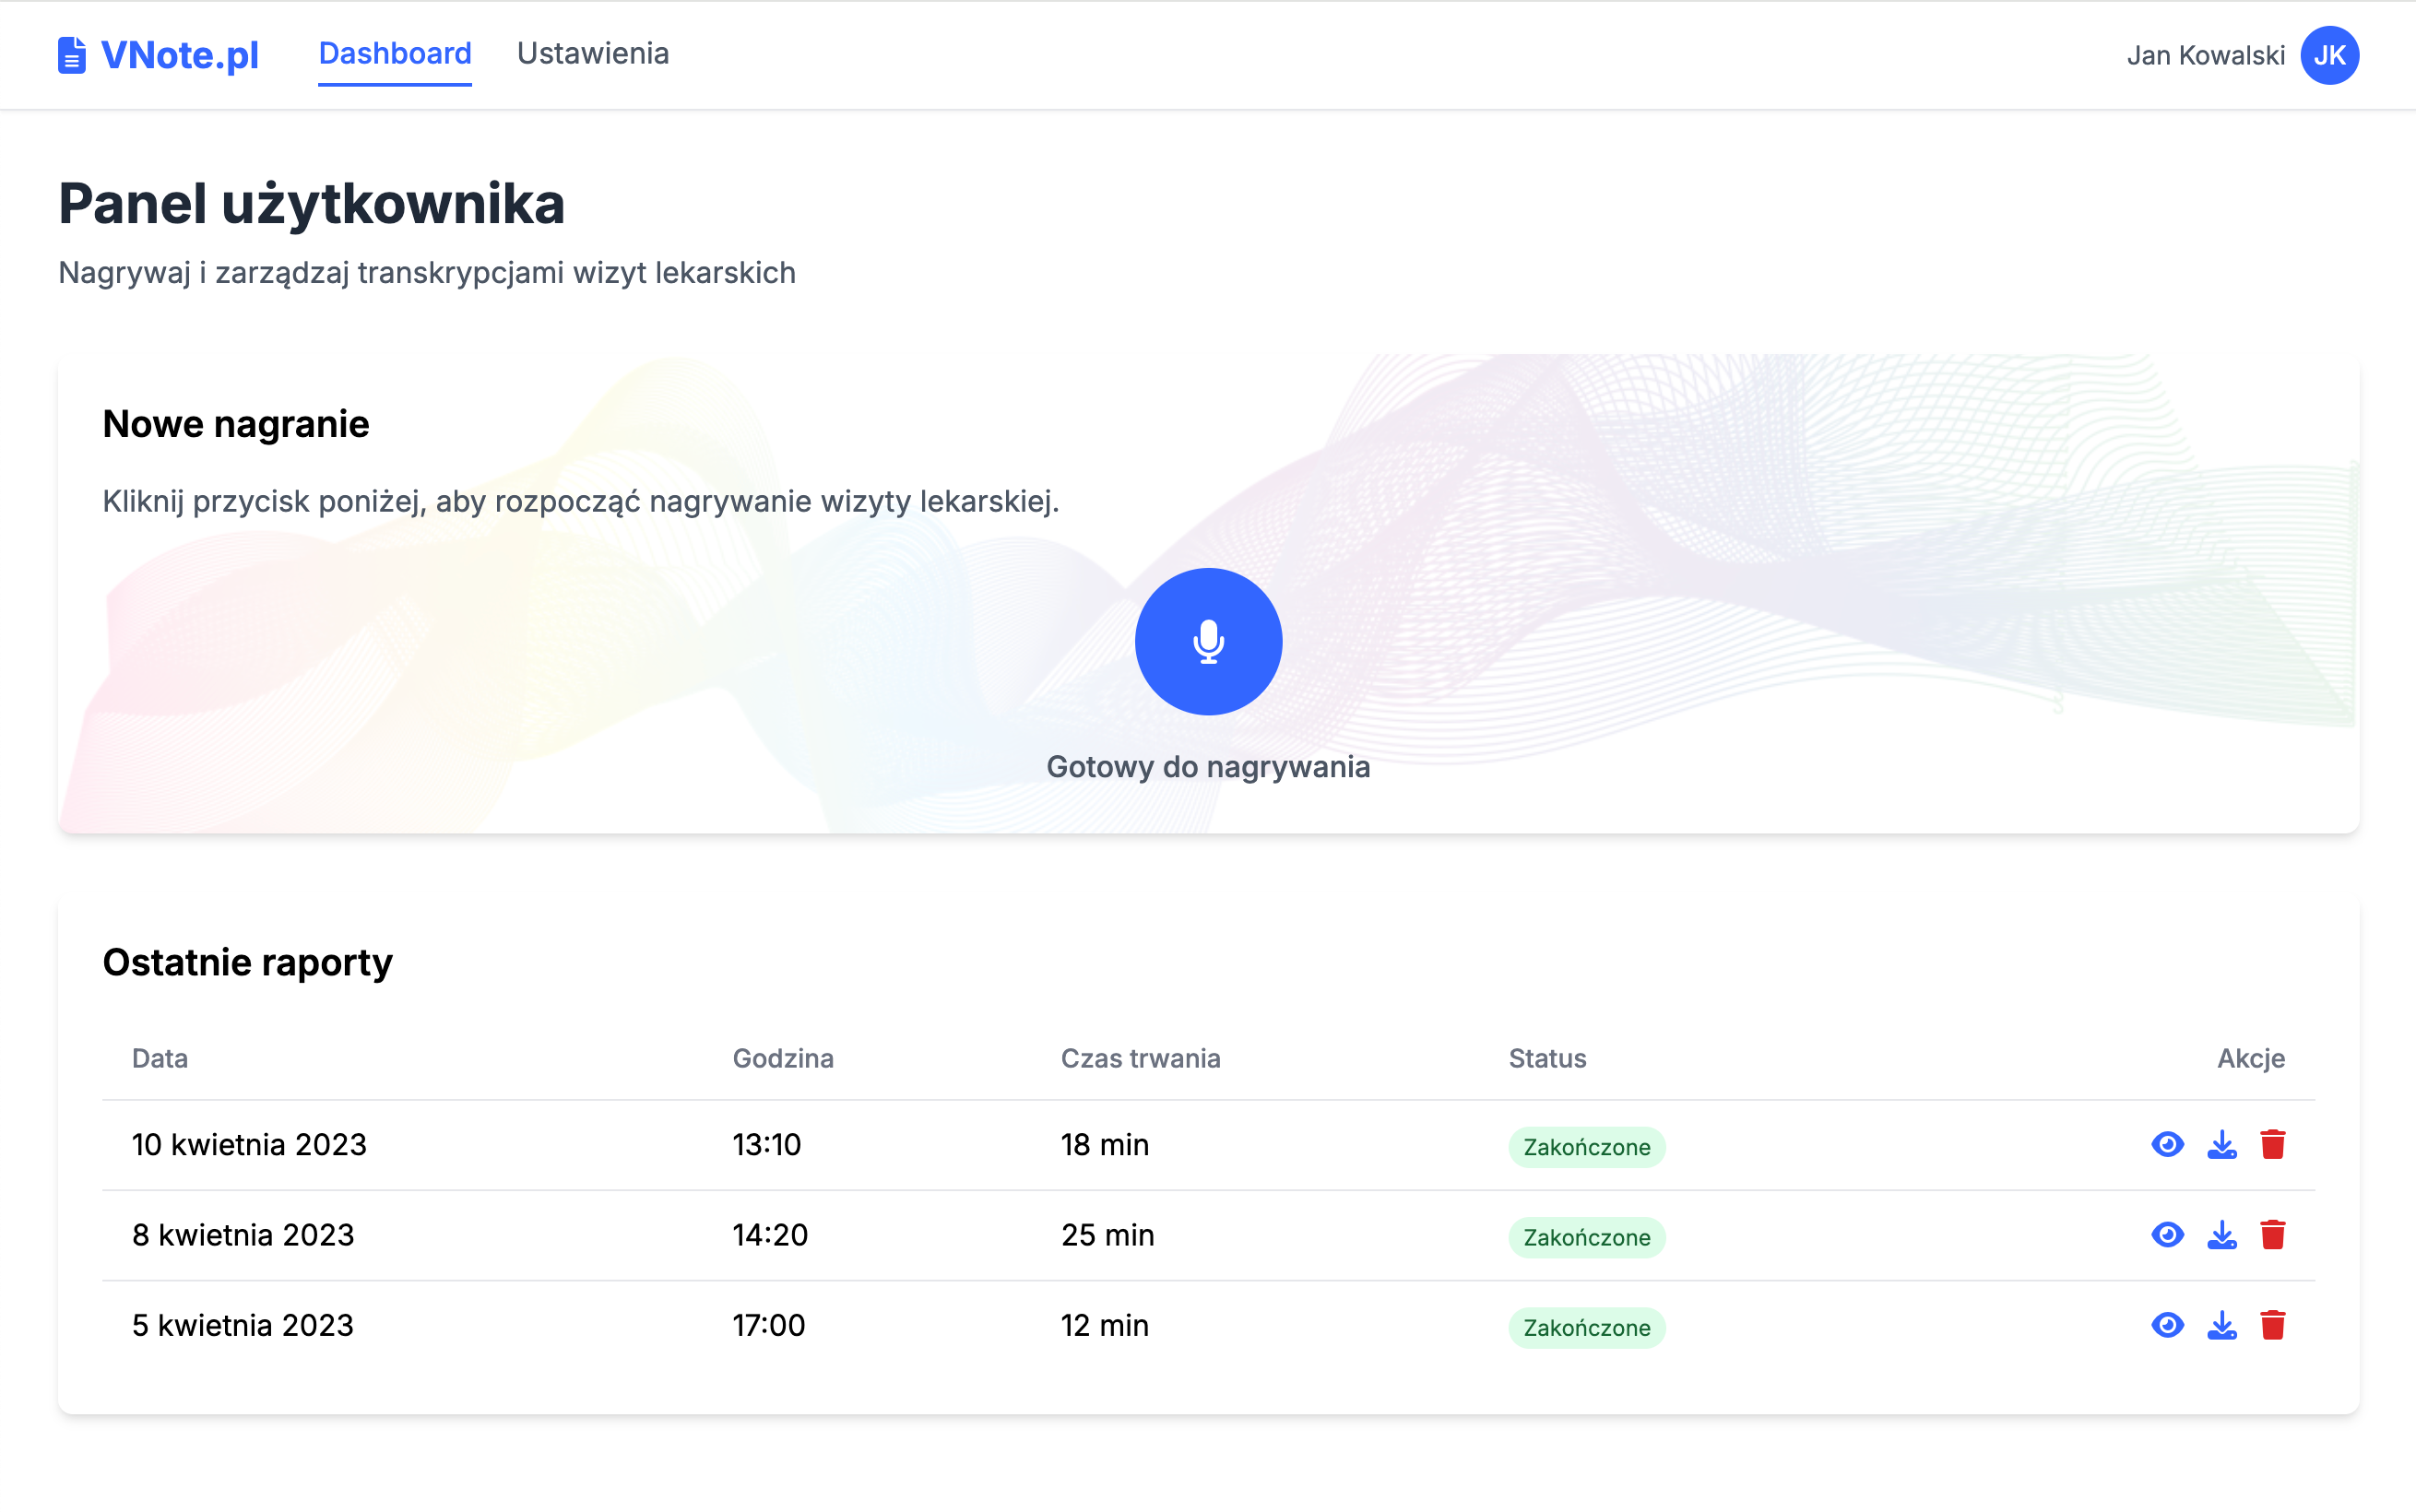Click the VNote.pl document logo icon

click(x=71, y=55)
